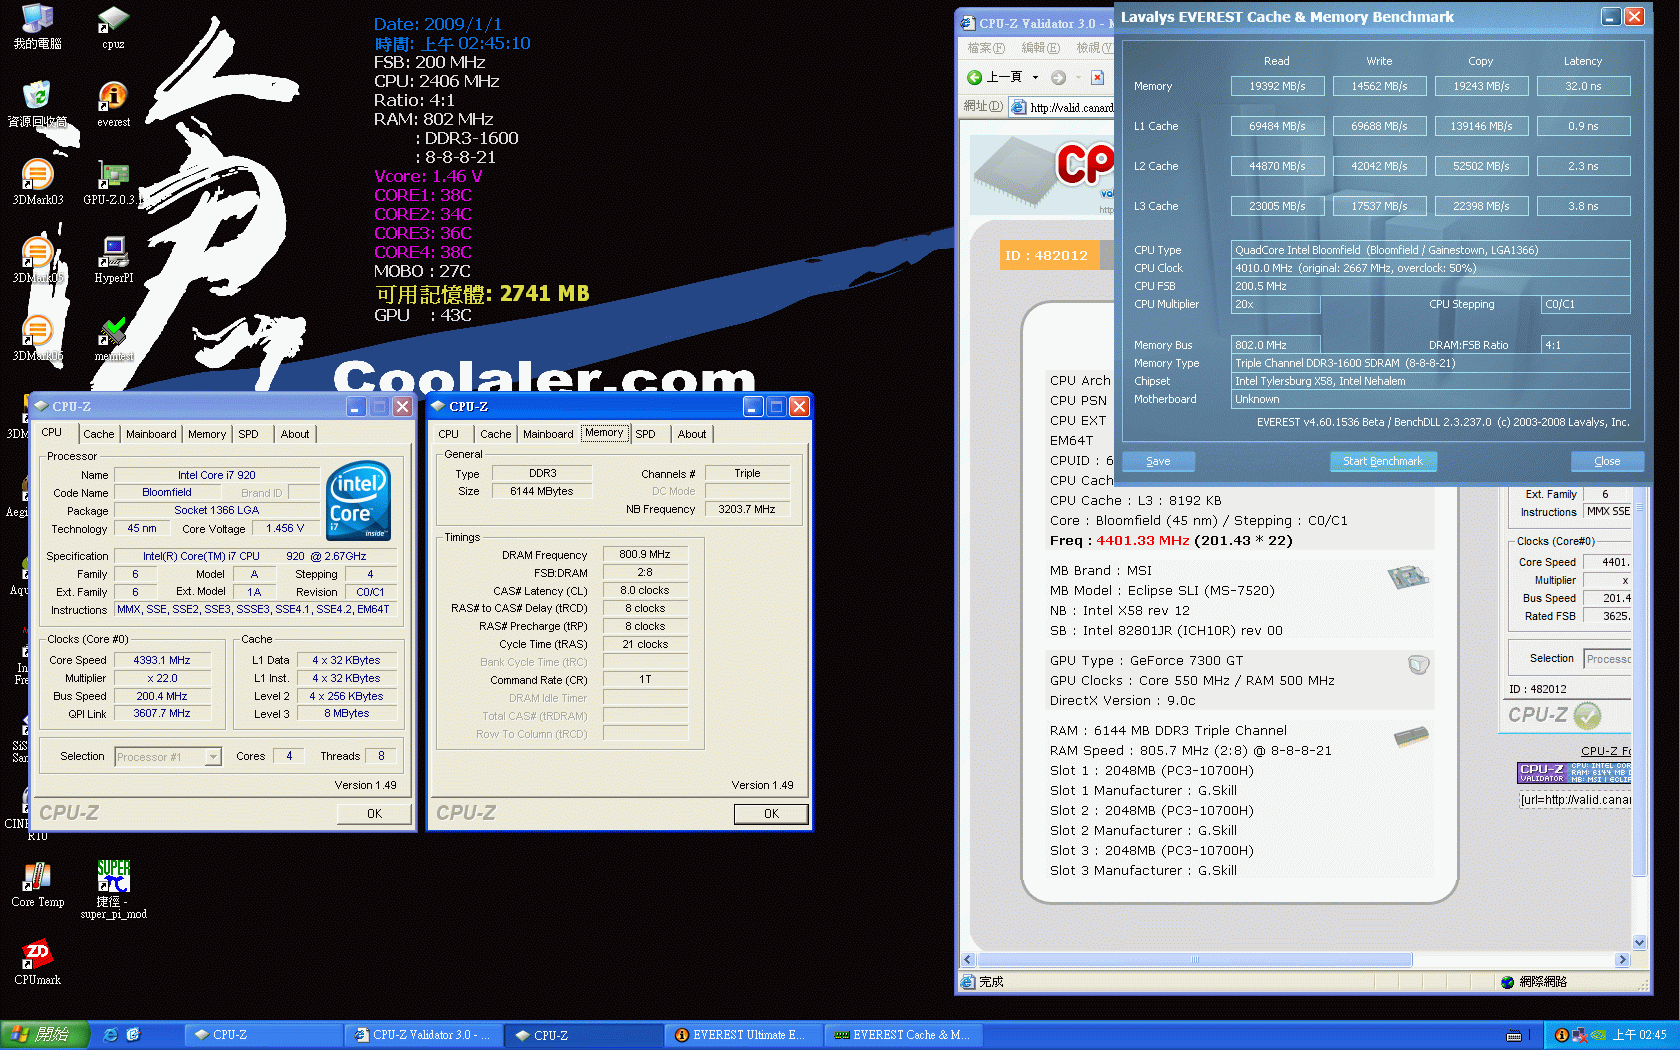Click the grey Forward arrow in browser
Viewport: 1680px width, 1050px height.
(x=1058, y=77)
